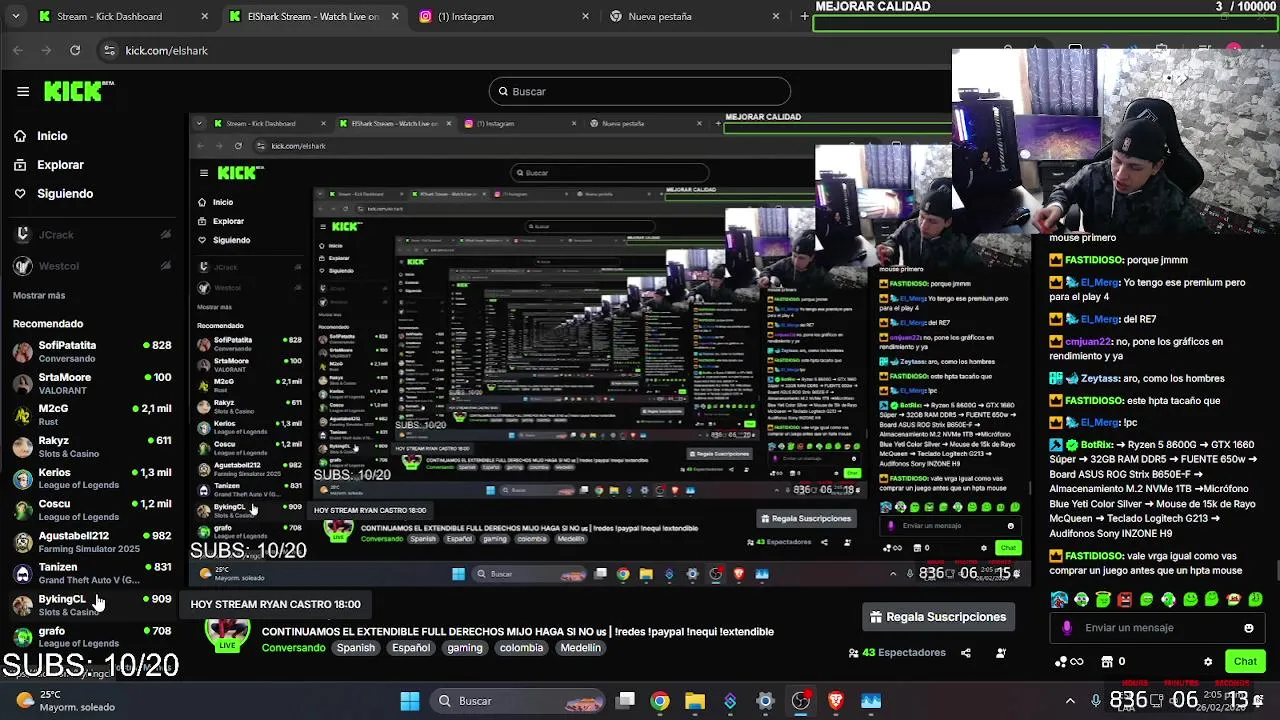Open the chat shop icon showing 0
The image size is (1280, 720).
[1113, 661]
